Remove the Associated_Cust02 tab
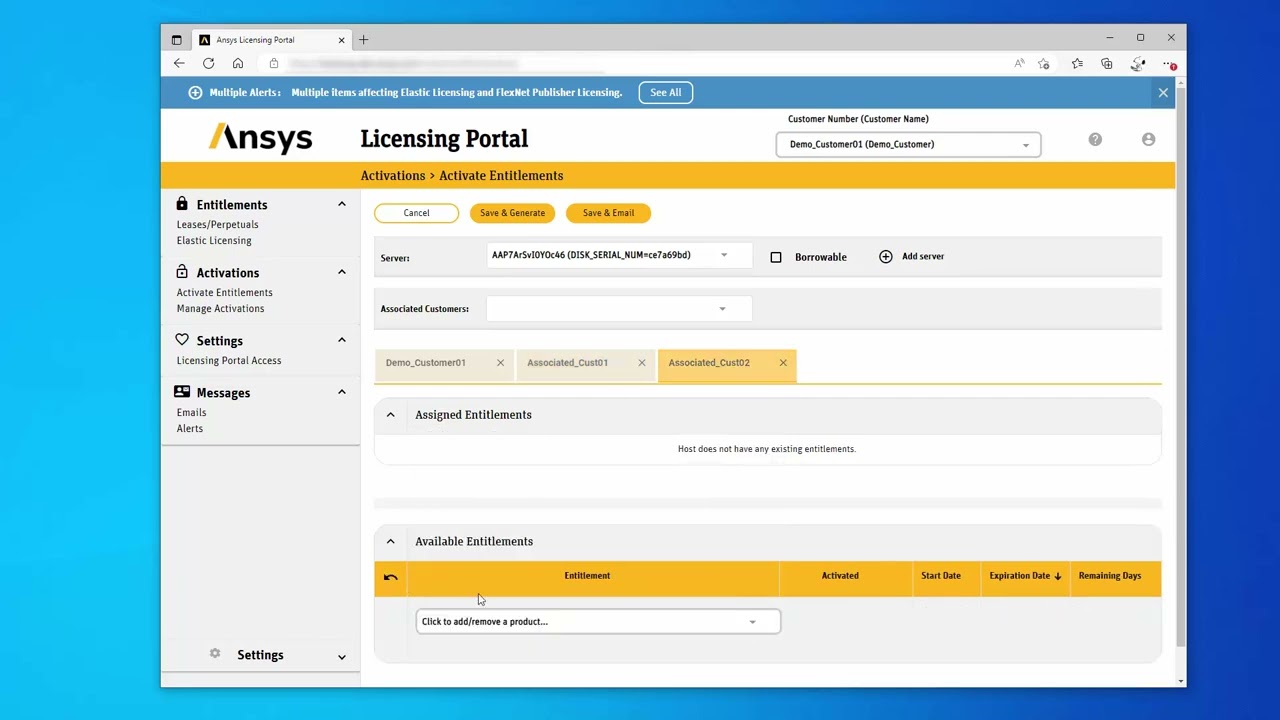This screenshot has width=1280, height=720. pyautogui.click(x=783, y=363)
